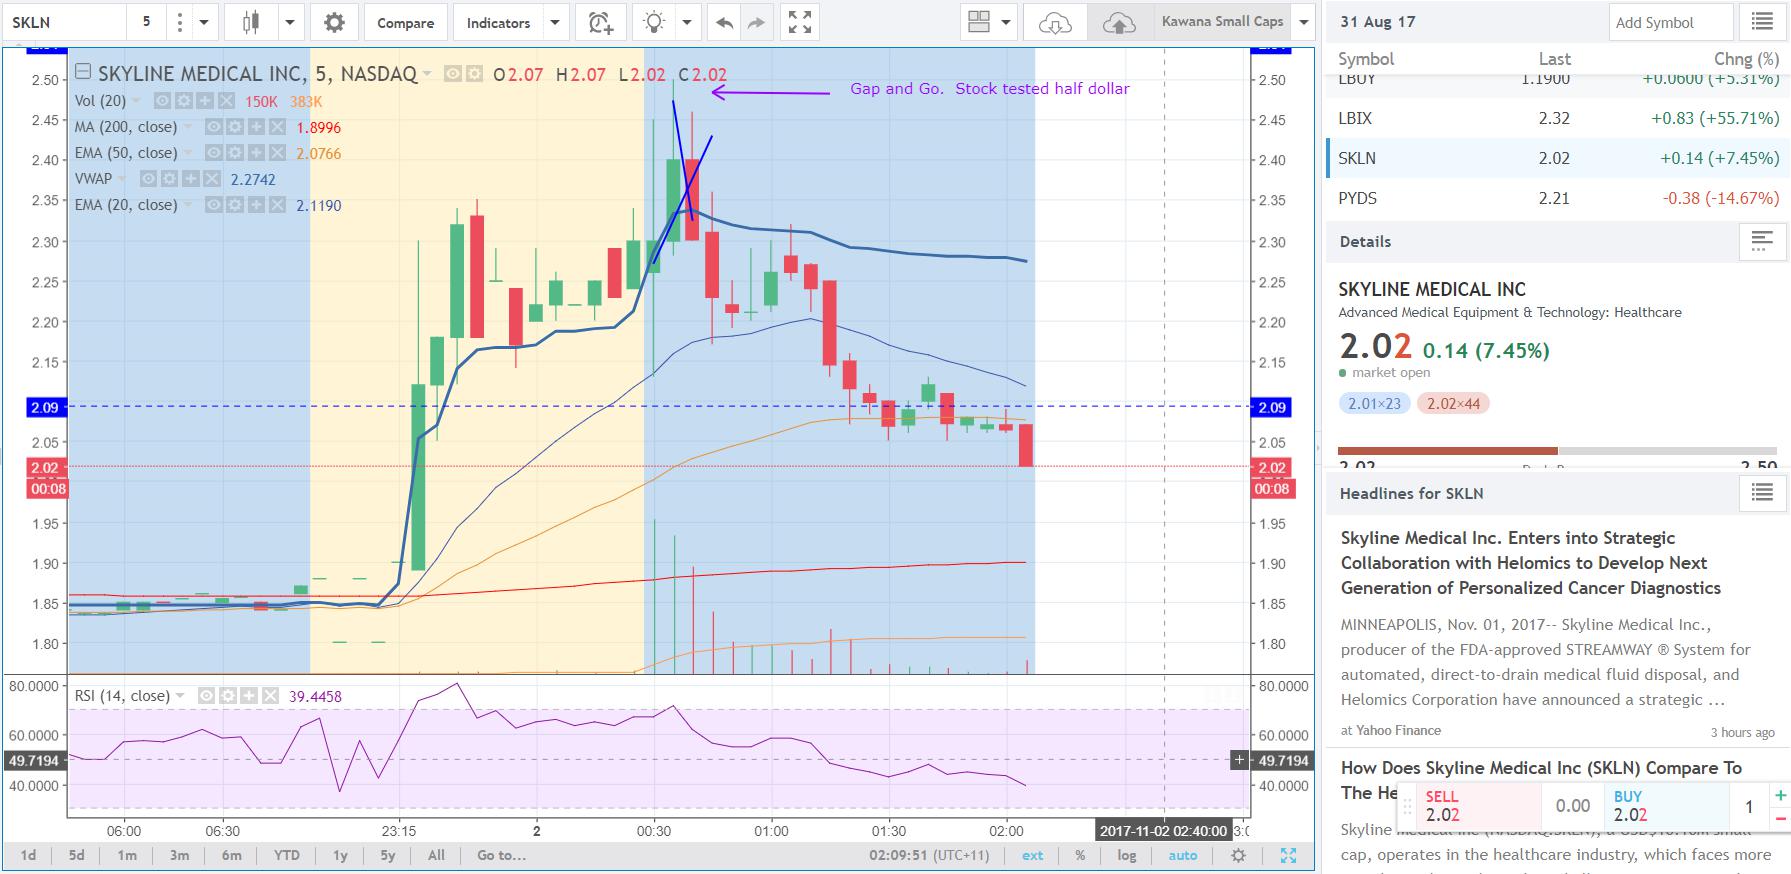Open chart properties gear in top toolbar
The height and width of the screenshot is (874, 1791).
334,22
